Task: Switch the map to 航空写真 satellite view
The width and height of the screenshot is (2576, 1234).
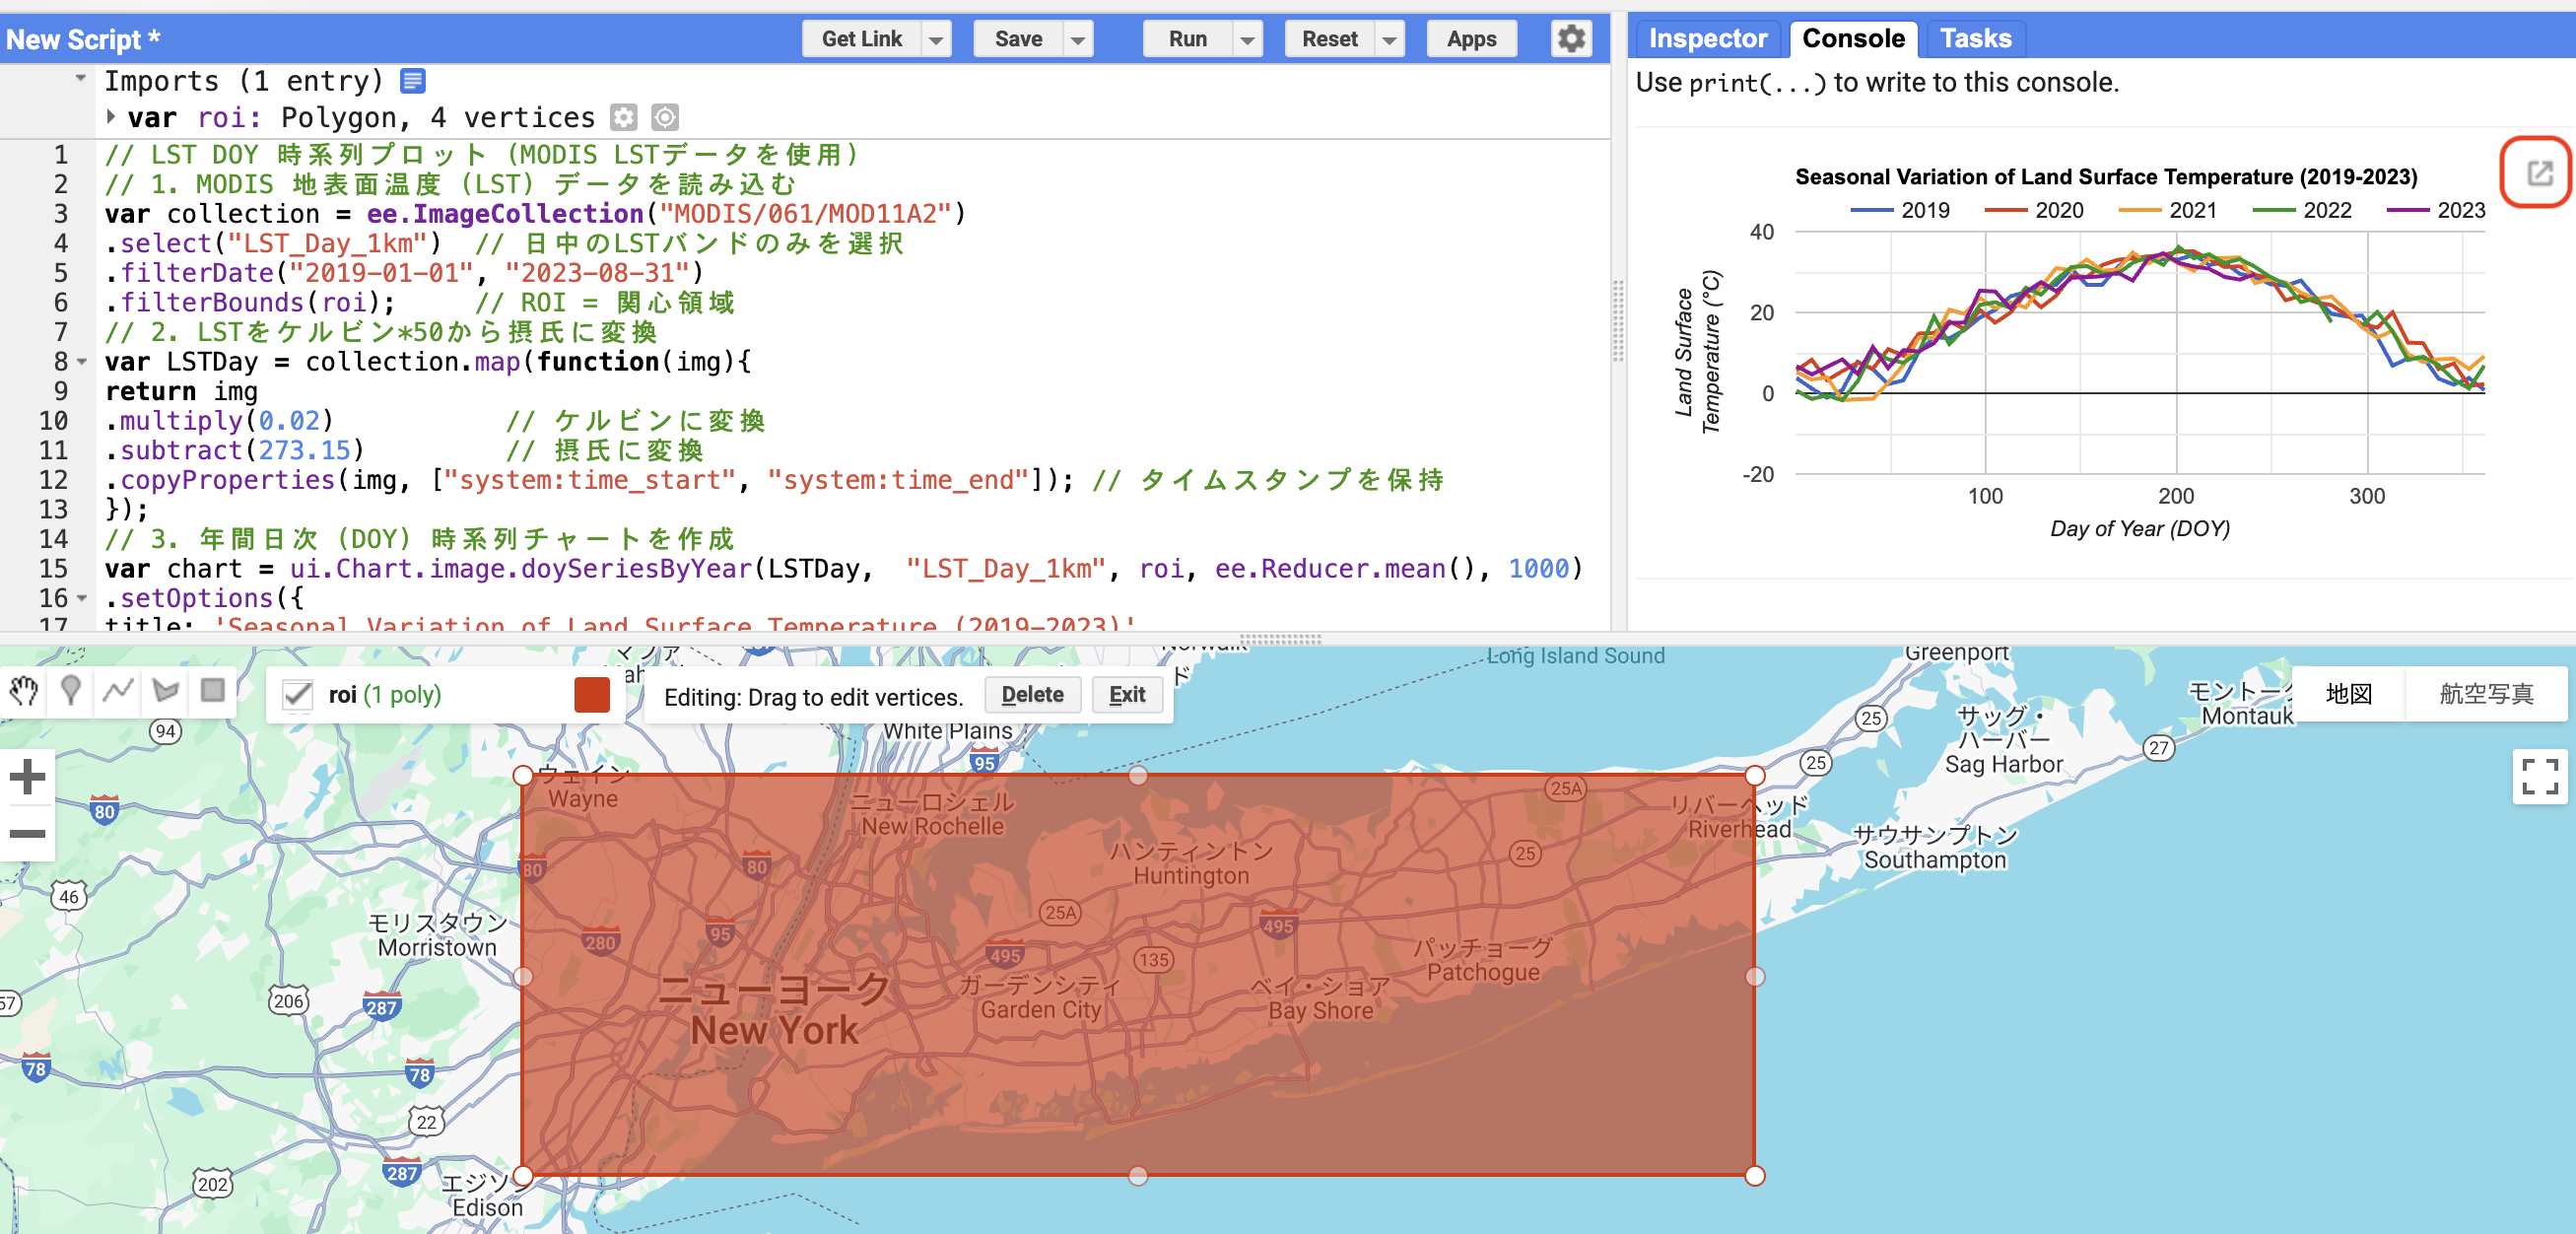Action: pos(2485,694)
